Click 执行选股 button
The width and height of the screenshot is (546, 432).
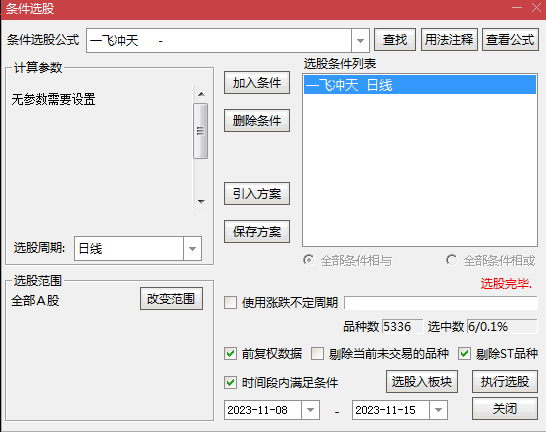505,382
